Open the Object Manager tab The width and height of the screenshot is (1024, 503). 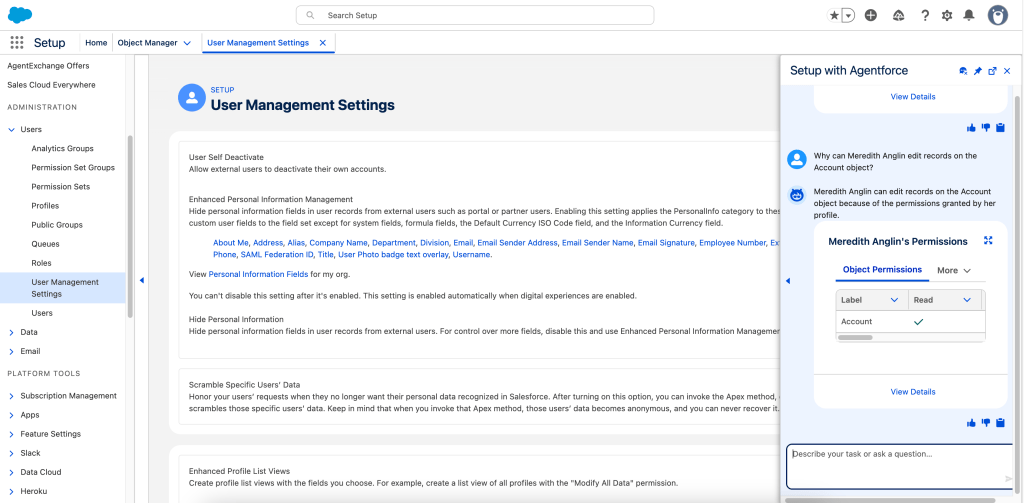[148, 42]
